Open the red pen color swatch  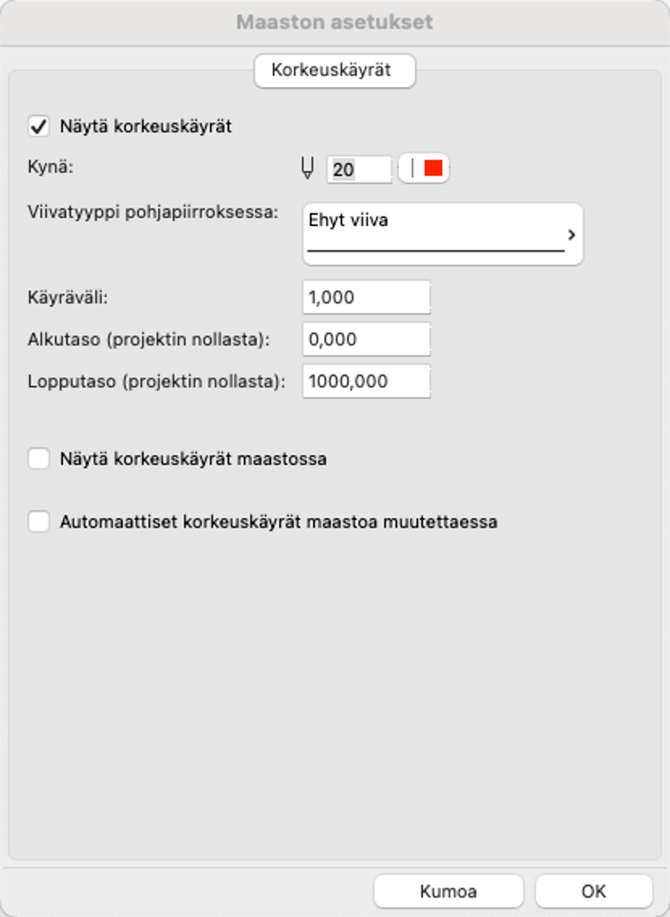click(x=432, y=168)
